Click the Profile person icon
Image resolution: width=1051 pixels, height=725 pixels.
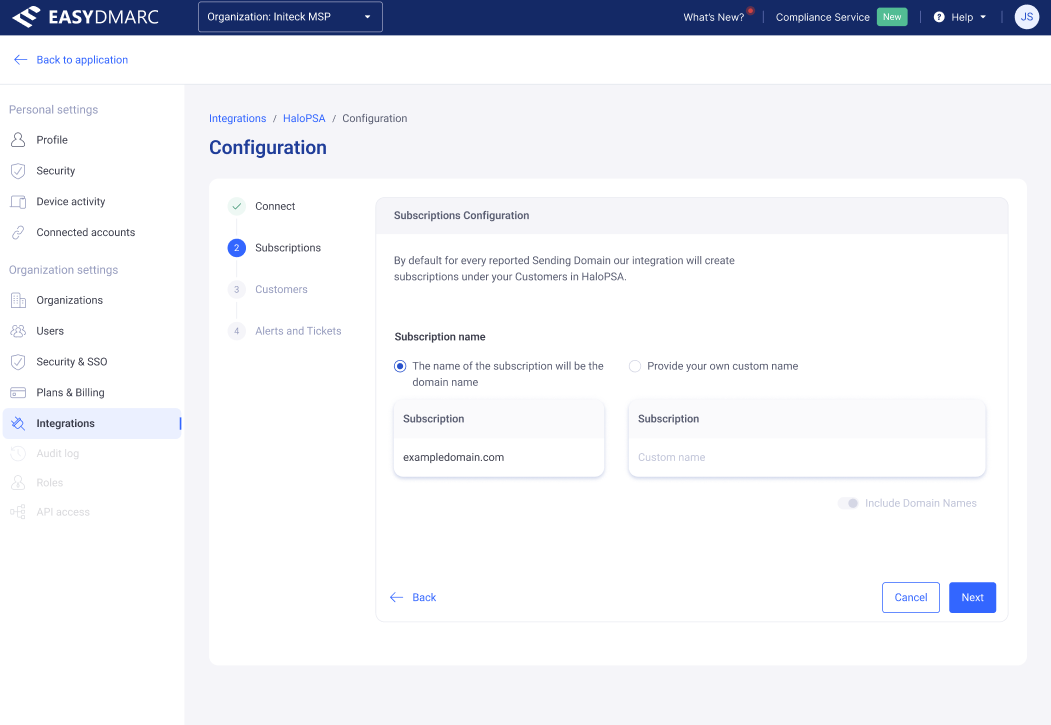tap(18, 139)
